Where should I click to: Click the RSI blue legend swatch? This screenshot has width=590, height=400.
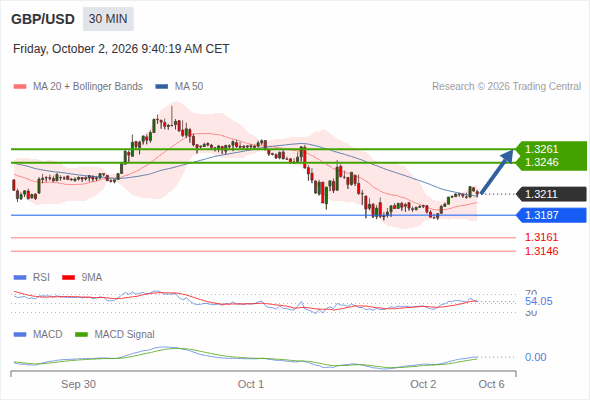(20, 278)
